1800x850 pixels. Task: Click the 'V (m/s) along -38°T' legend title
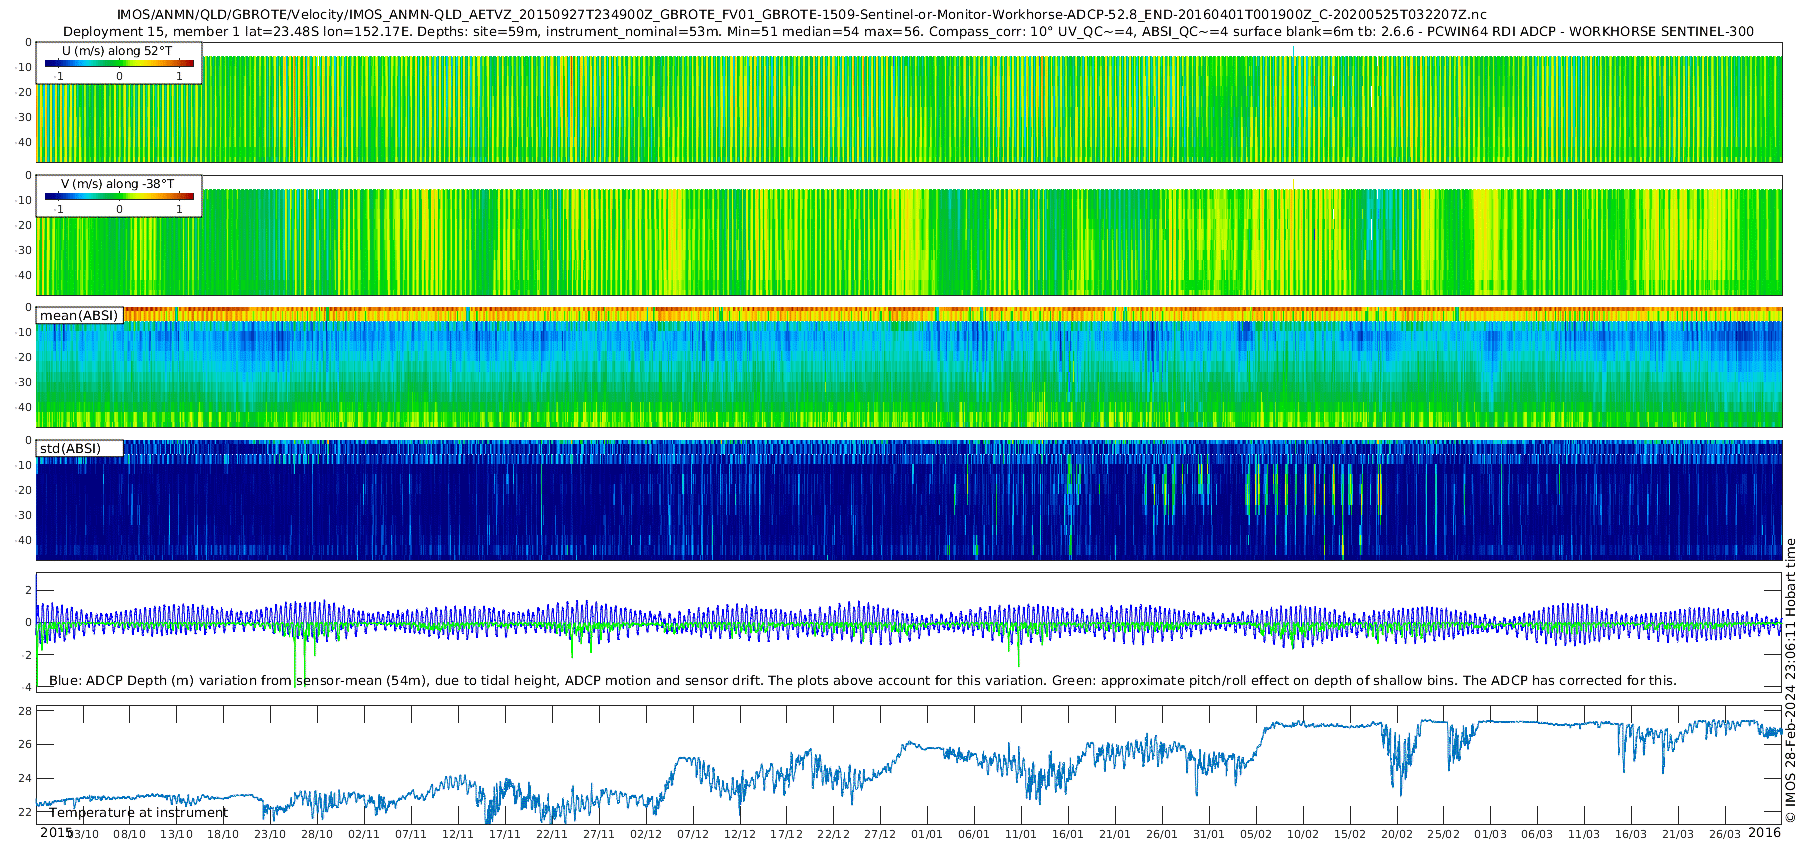pos(117,184)
